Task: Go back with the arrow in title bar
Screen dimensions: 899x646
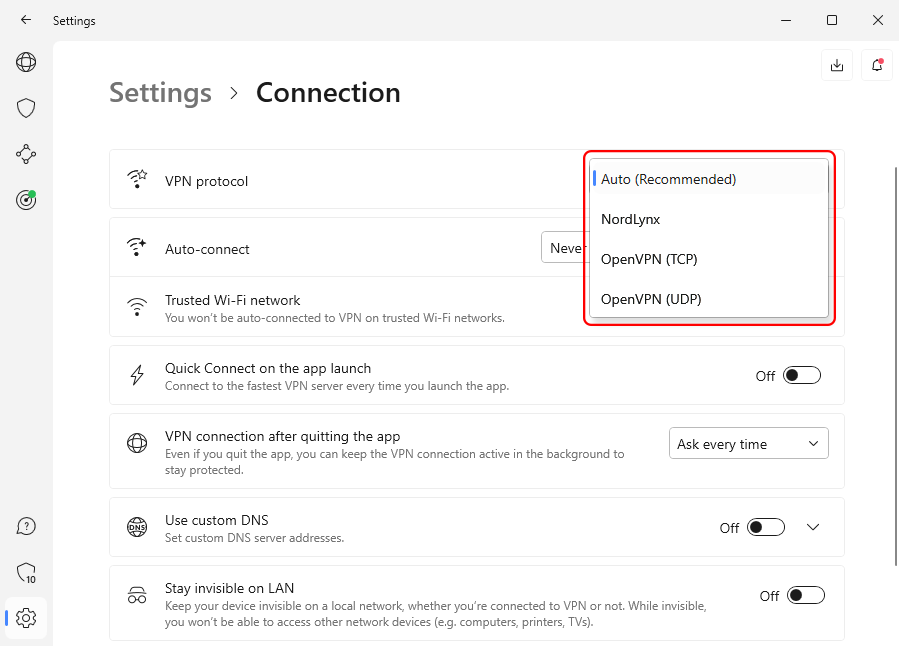Action: 26,20
